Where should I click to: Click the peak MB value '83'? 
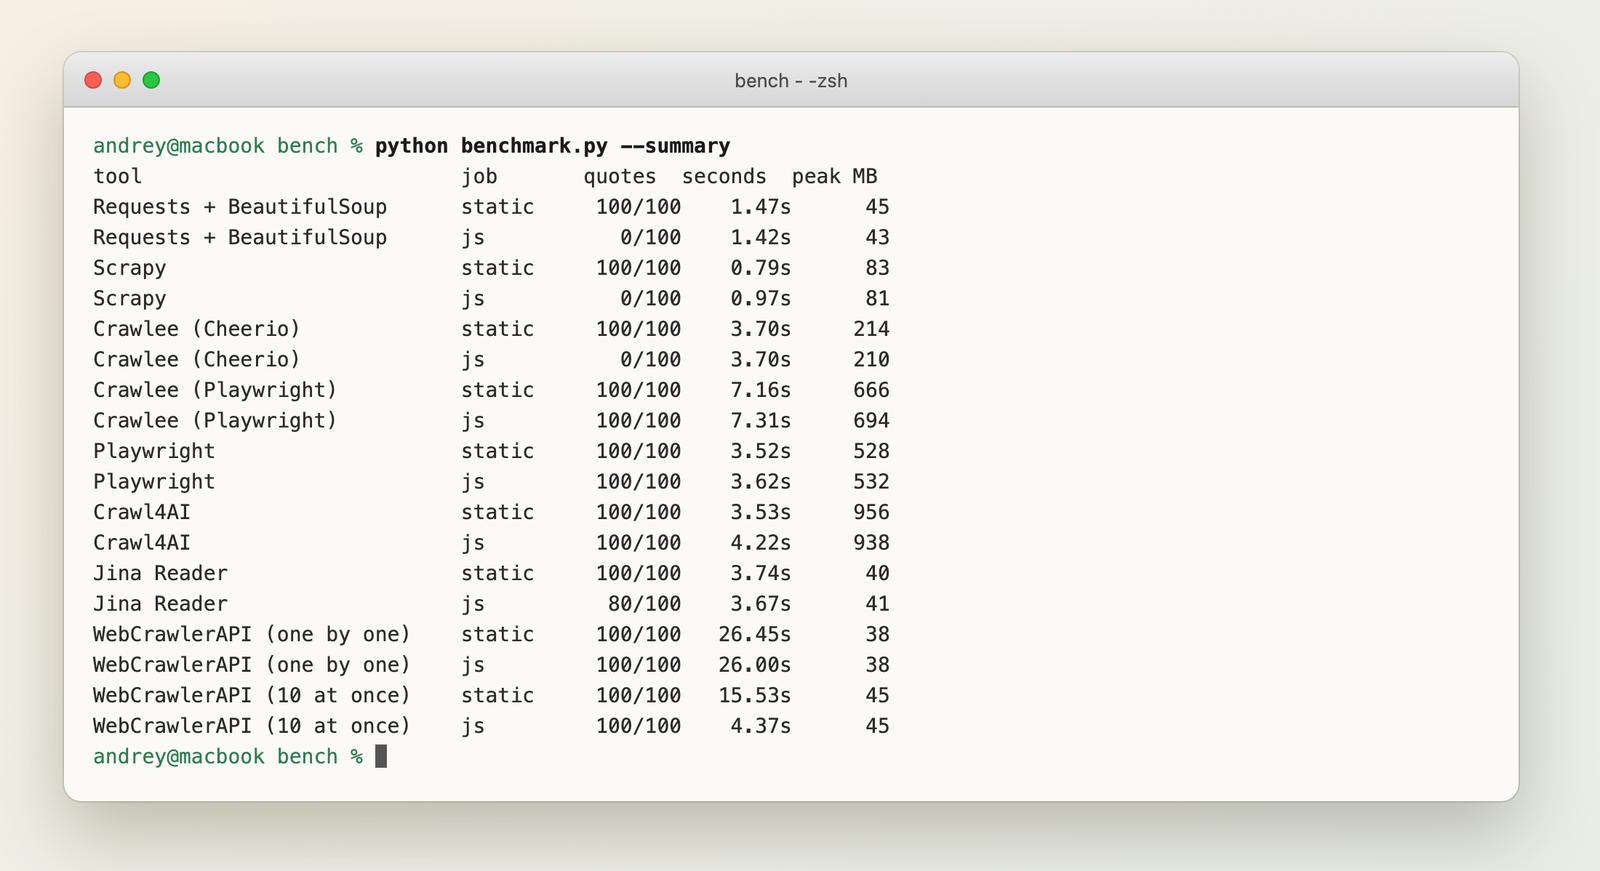click(877, 268)
